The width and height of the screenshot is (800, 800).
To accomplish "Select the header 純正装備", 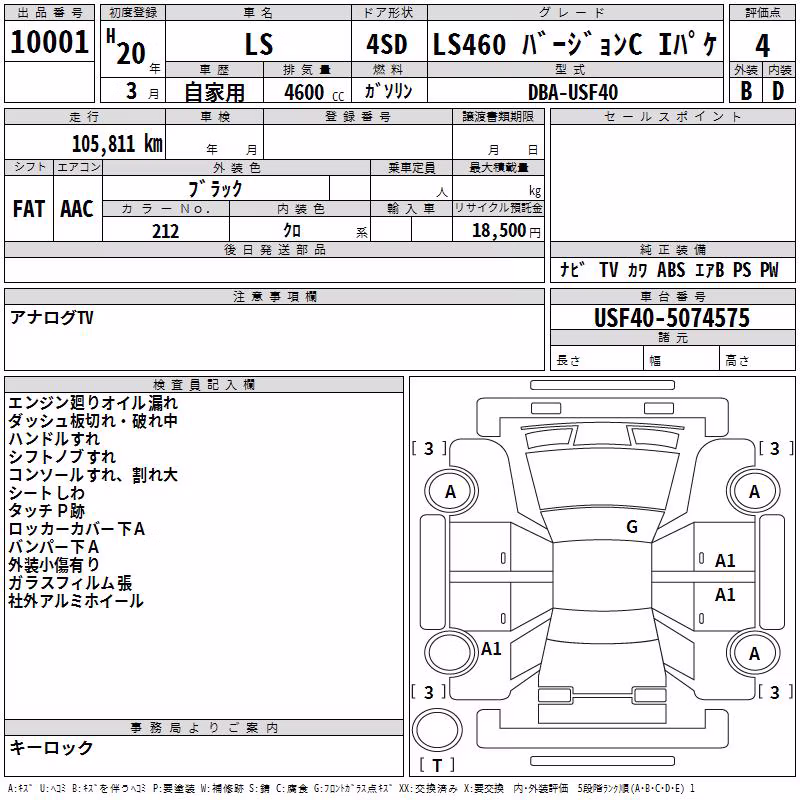I will [672, 249].
